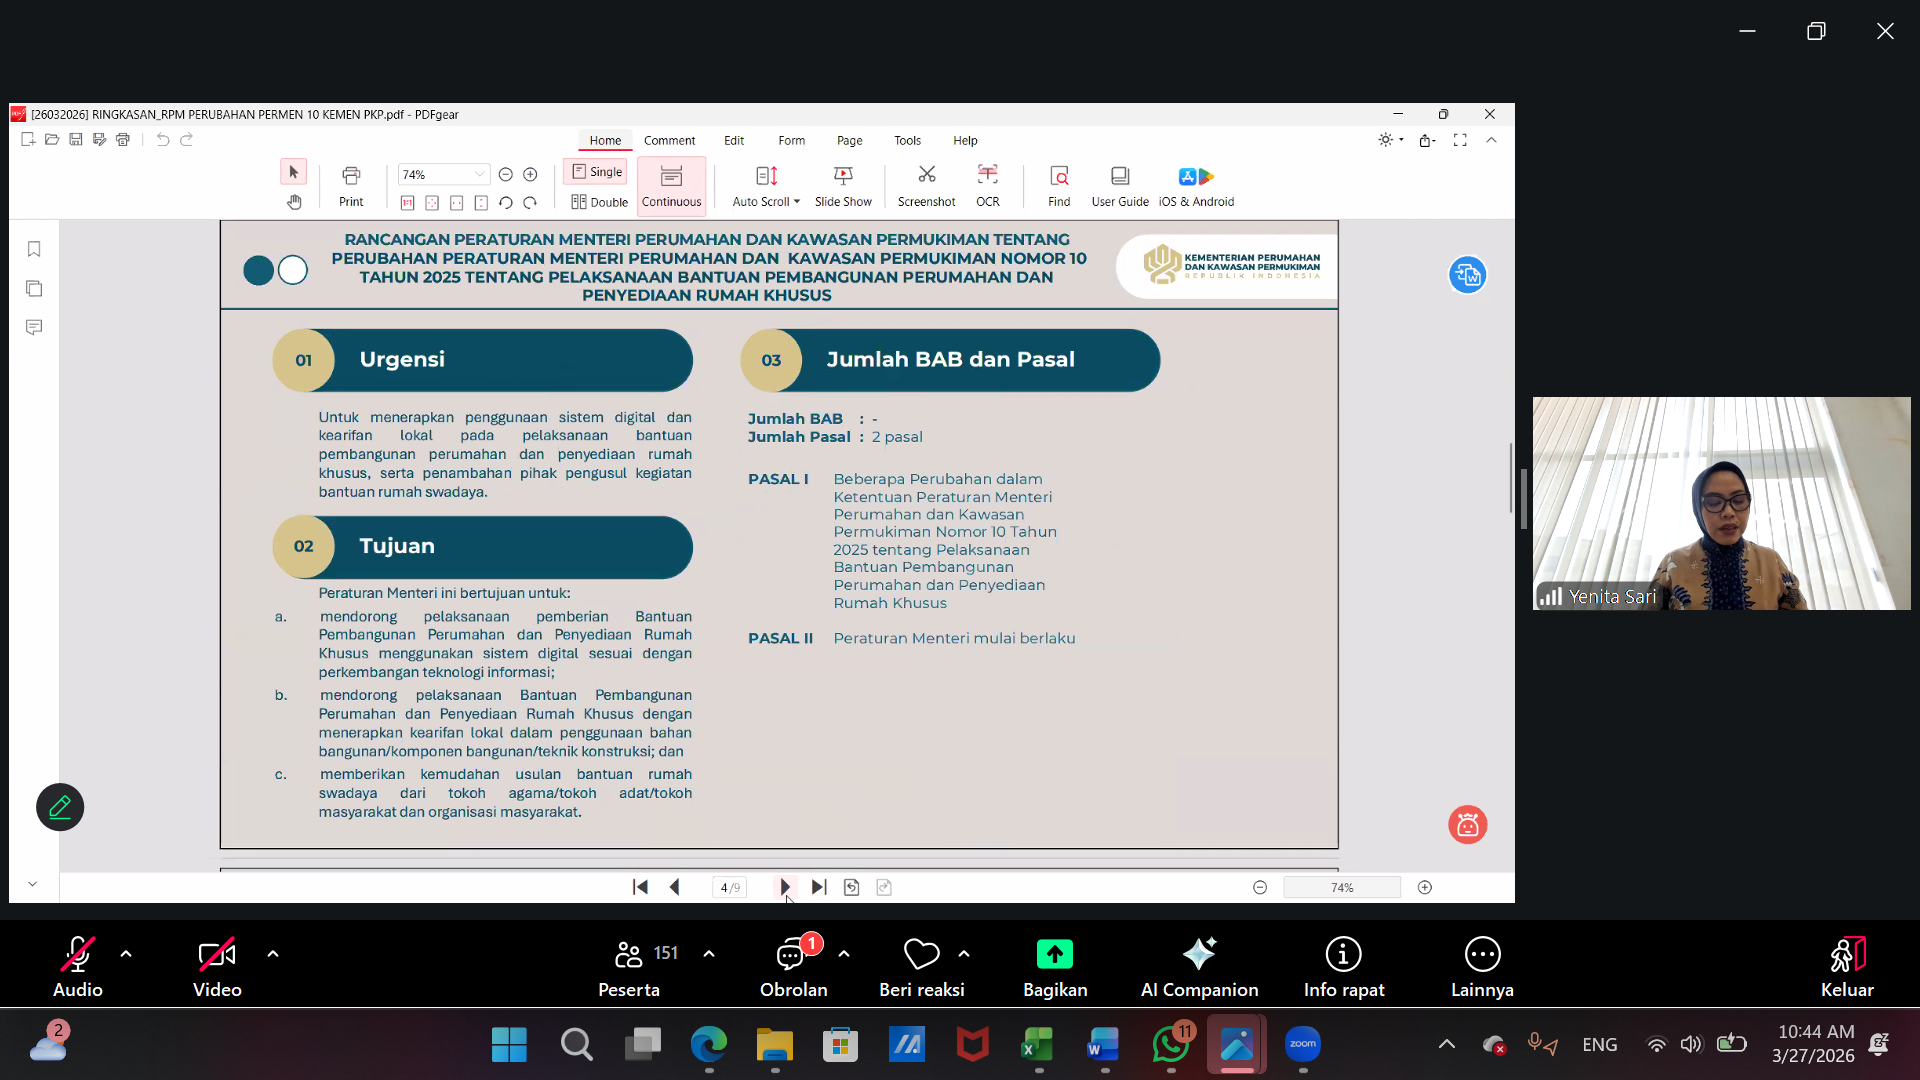The width and height of the screenshot is (1920, 1080).
Task: Open the Tools ribbon tab
Action: point(907,141)
